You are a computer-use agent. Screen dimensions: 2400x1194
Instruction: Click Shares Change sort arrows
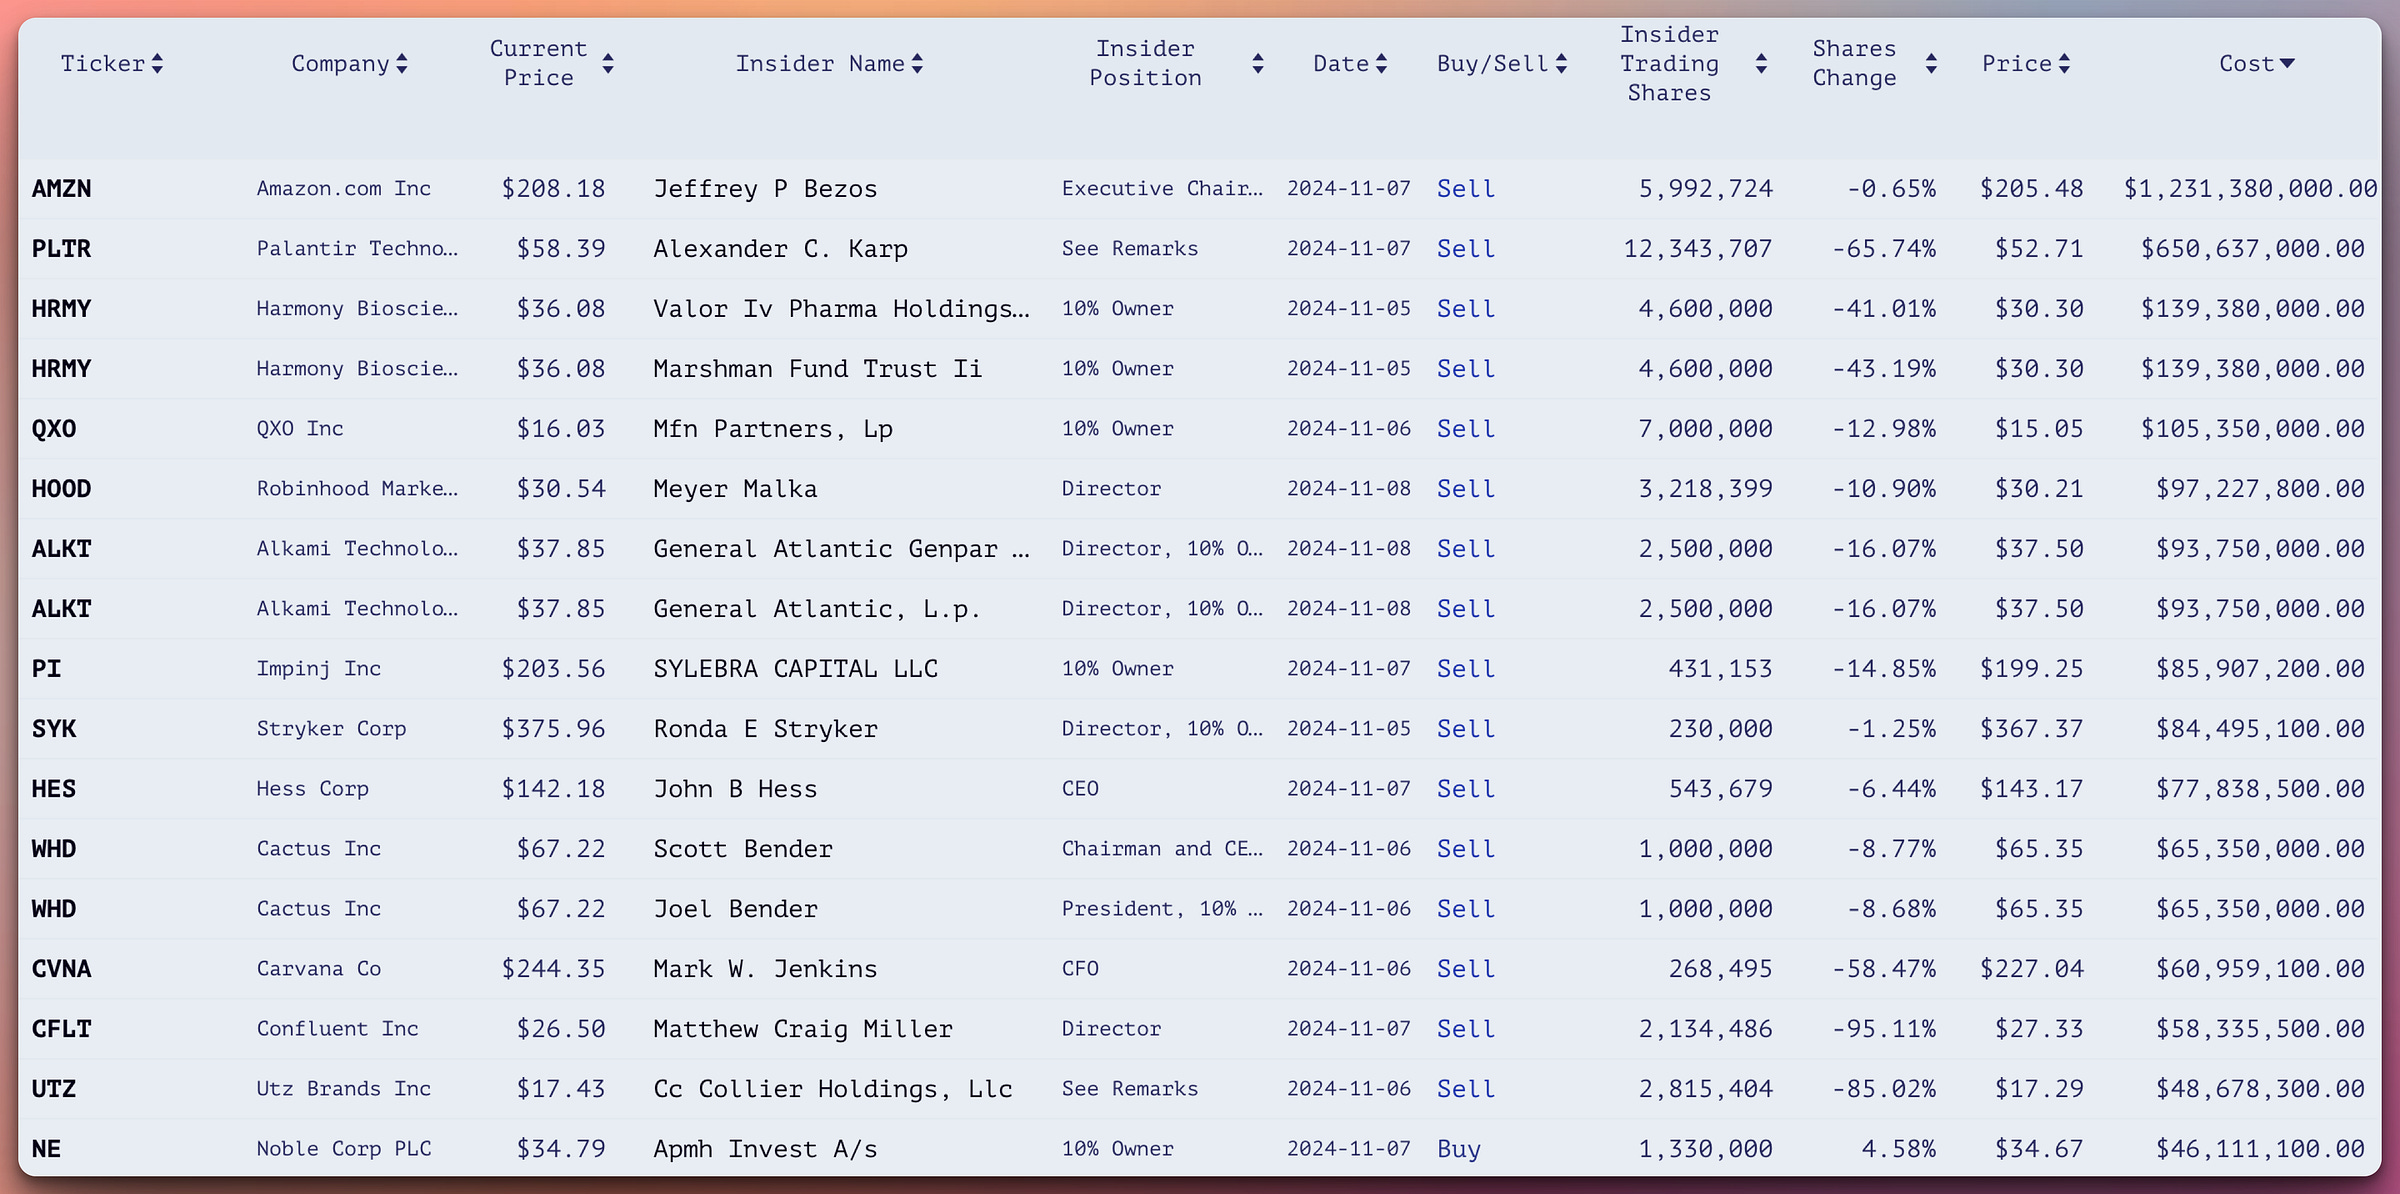tap(1932, 64)
